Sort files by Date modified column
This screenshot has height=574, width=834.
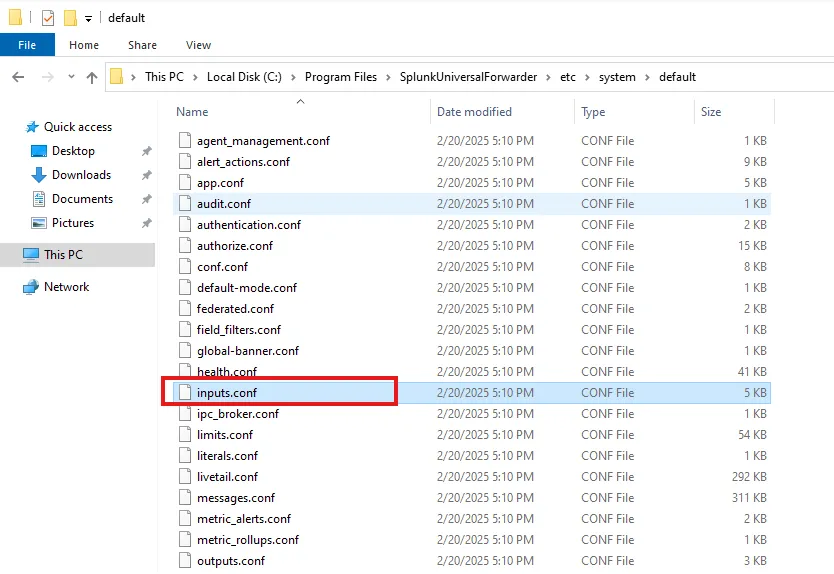click(x=474, y=112)
